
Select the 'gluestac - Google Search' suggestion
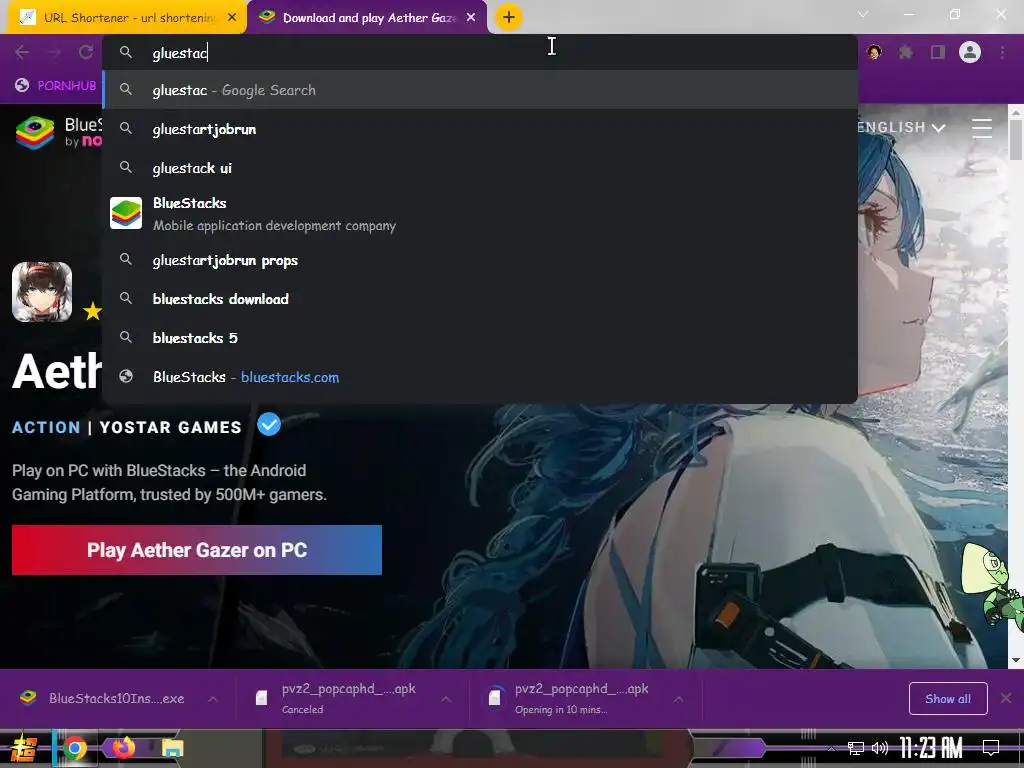pyautogui.click(x=480, y=90)
